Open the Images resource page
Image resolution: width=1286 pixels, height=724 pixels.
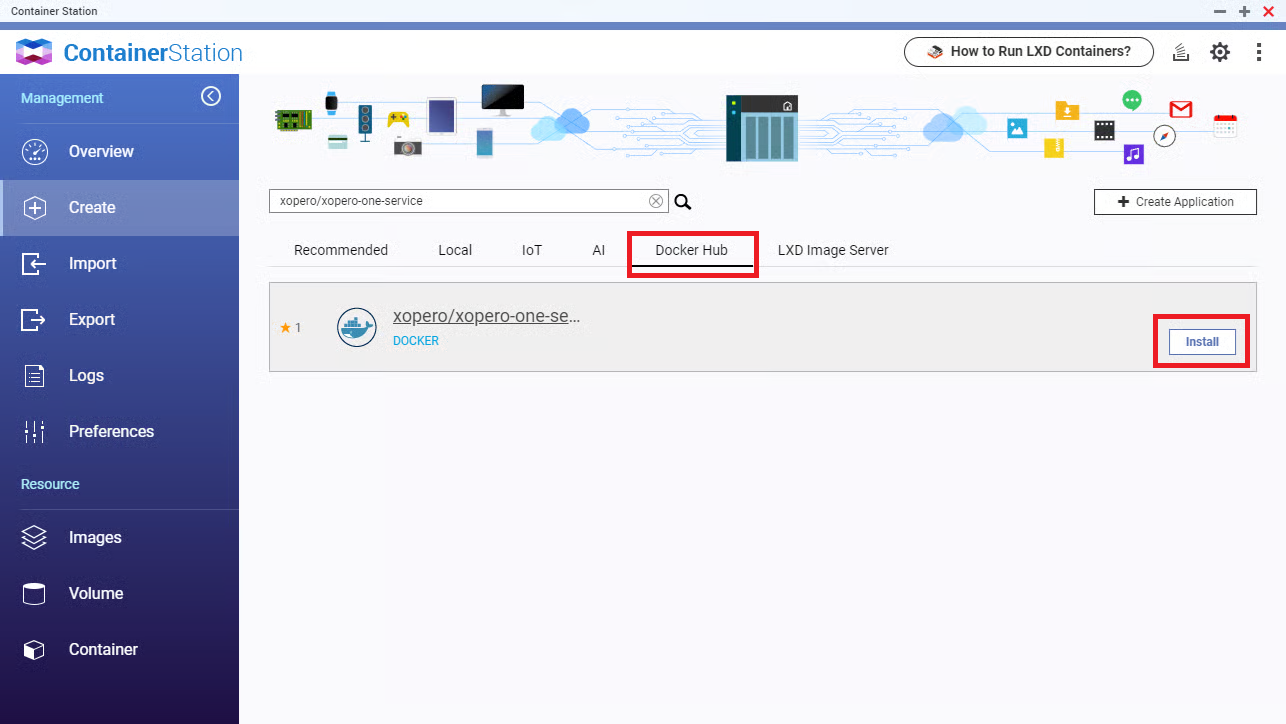point(119,538)
